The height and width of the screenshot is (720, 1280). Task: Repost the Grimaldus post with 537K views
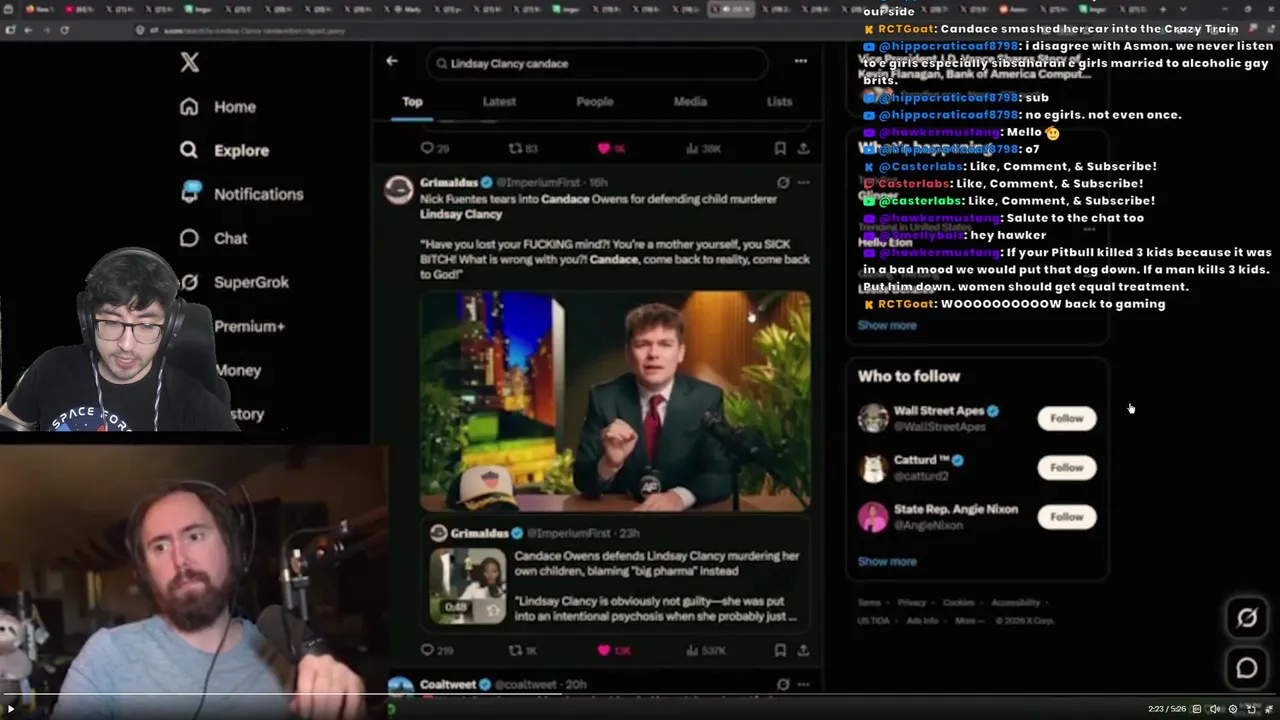523,650
